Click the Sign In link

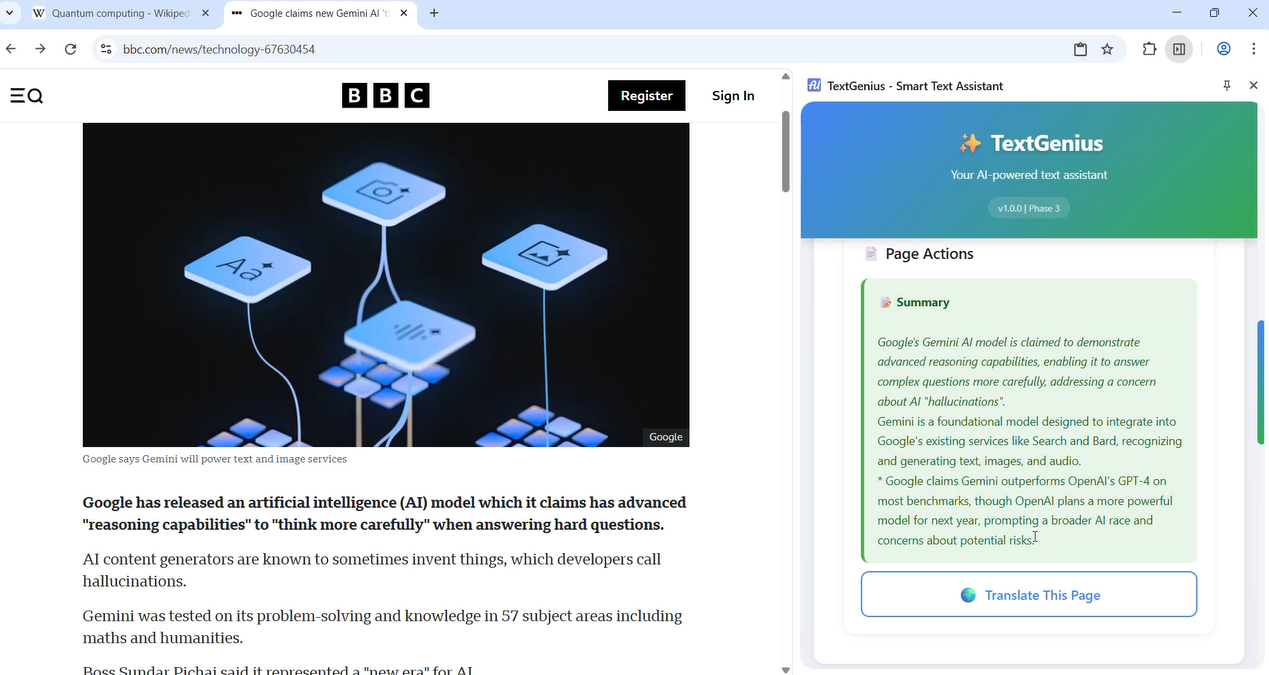click(733, 96)
